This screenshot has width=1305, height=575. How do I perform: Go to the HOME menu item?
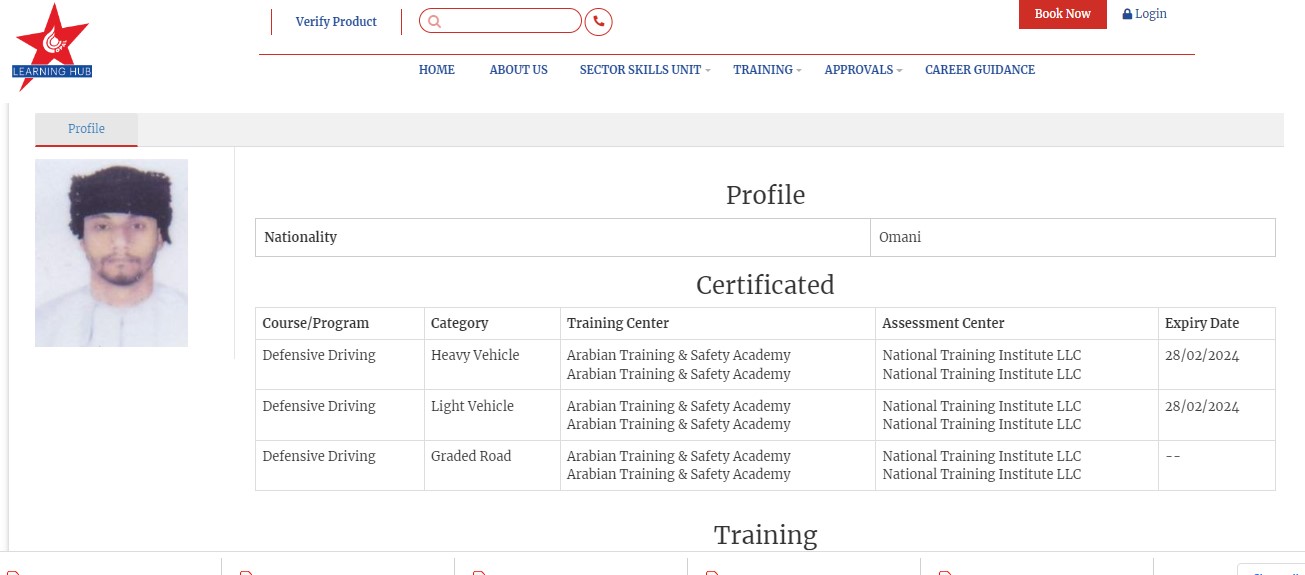[x=436, y=70]
